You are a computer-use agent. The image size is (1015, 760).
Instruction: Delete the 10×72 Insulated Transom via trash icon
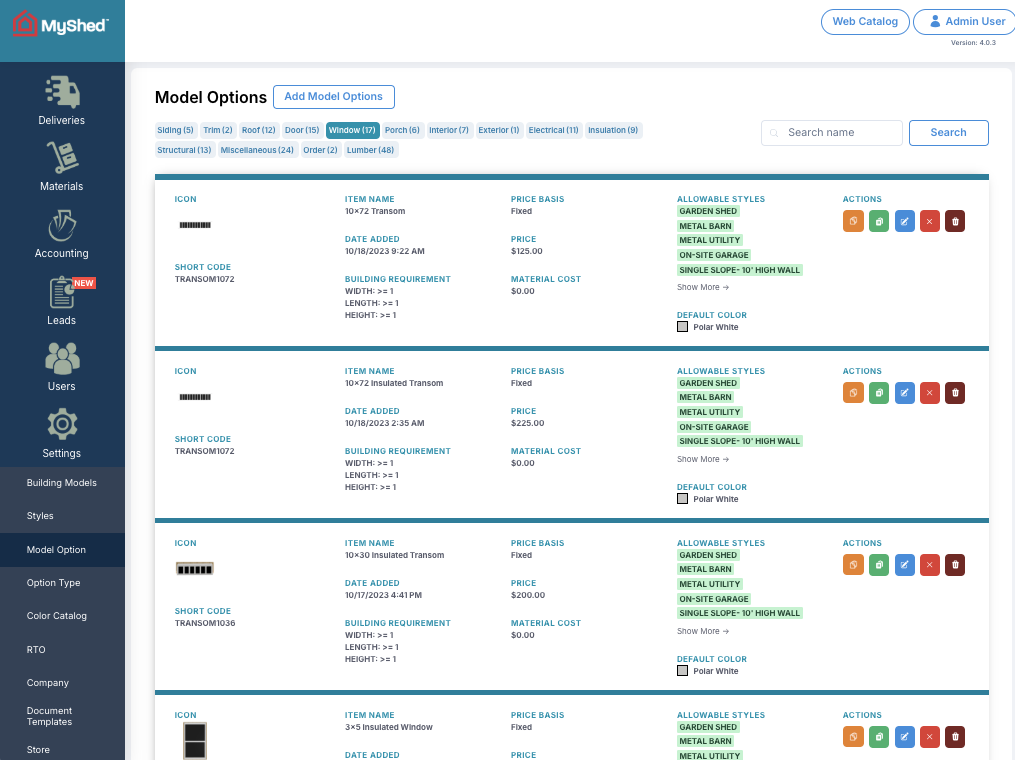(954, 393)
